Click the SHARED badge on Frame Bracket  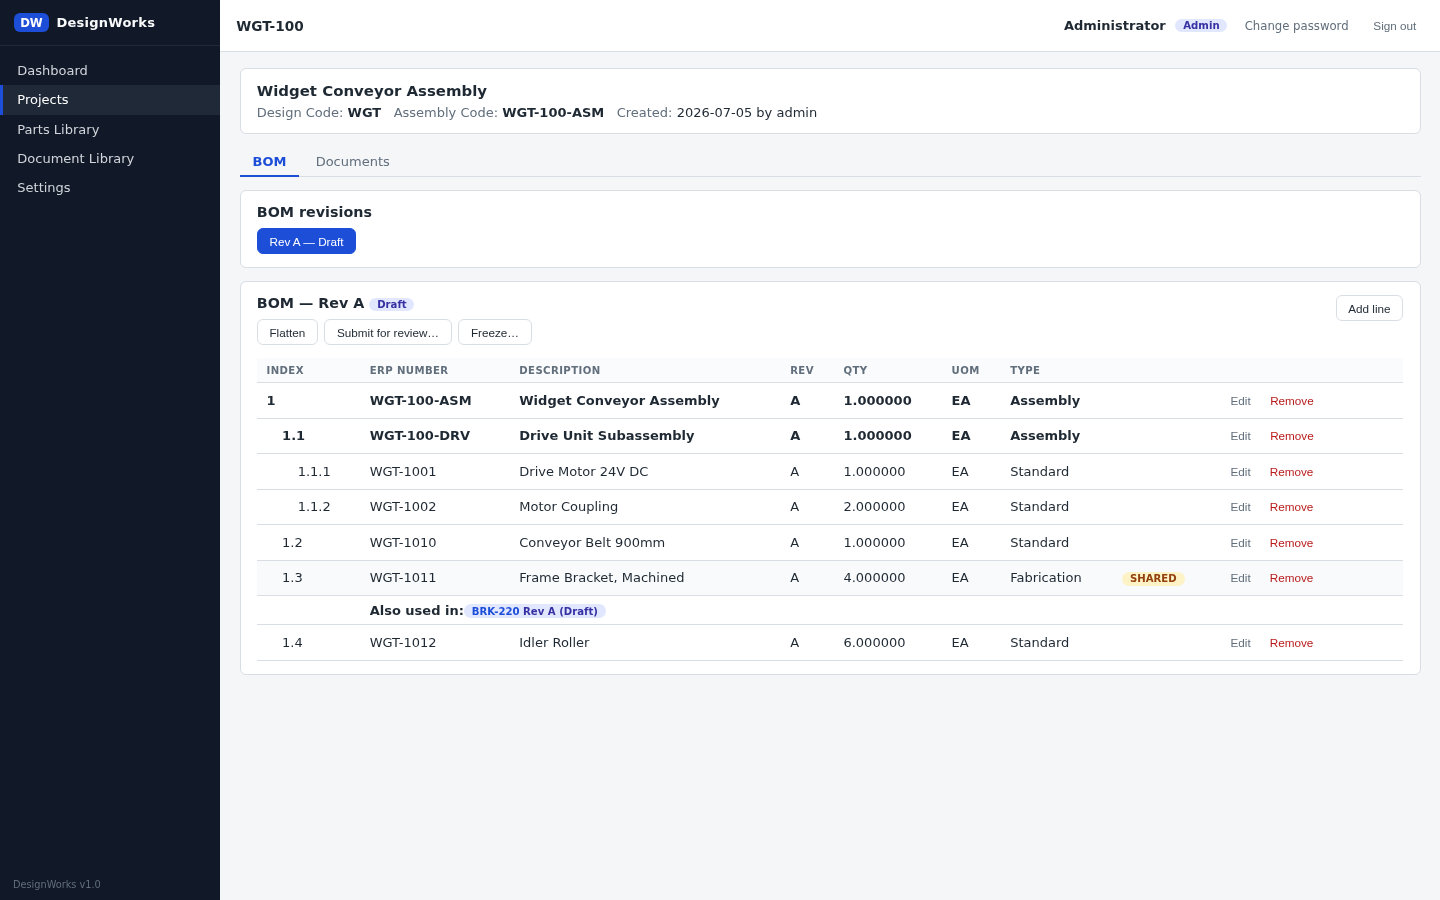tap(1153, 578)
